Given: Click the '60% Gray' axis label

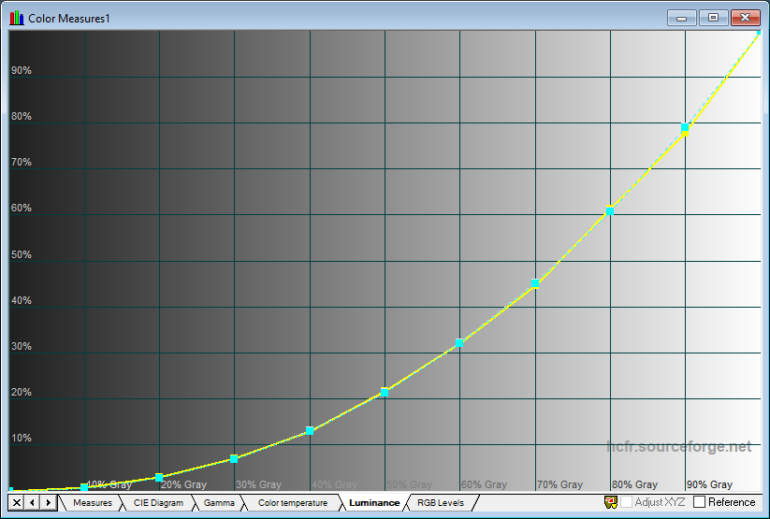Looking at the screenshot, I should point(484,485).
